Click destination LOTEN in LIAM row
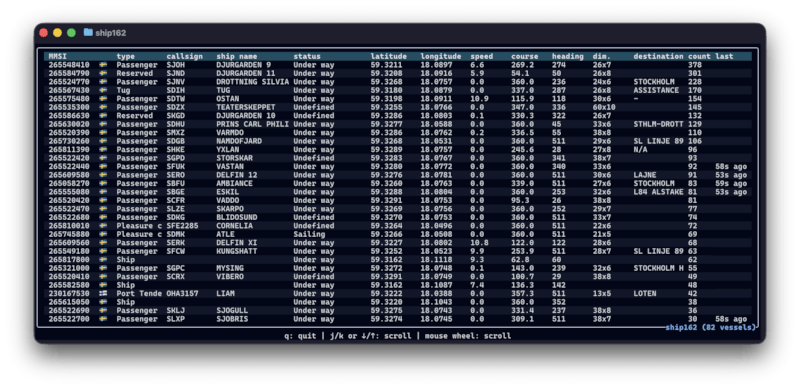Screen dimensions: 800x389 click(x=644, y=294)
